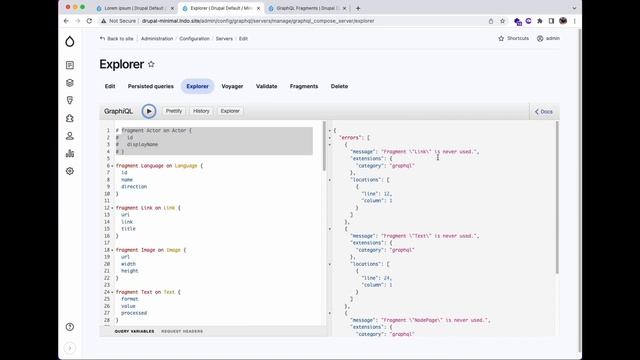Click the 'Fragment \"Link\" is never used.' message
Image resolution: width=640 pixels, height=360 pixels.
[x=430, y=151]
